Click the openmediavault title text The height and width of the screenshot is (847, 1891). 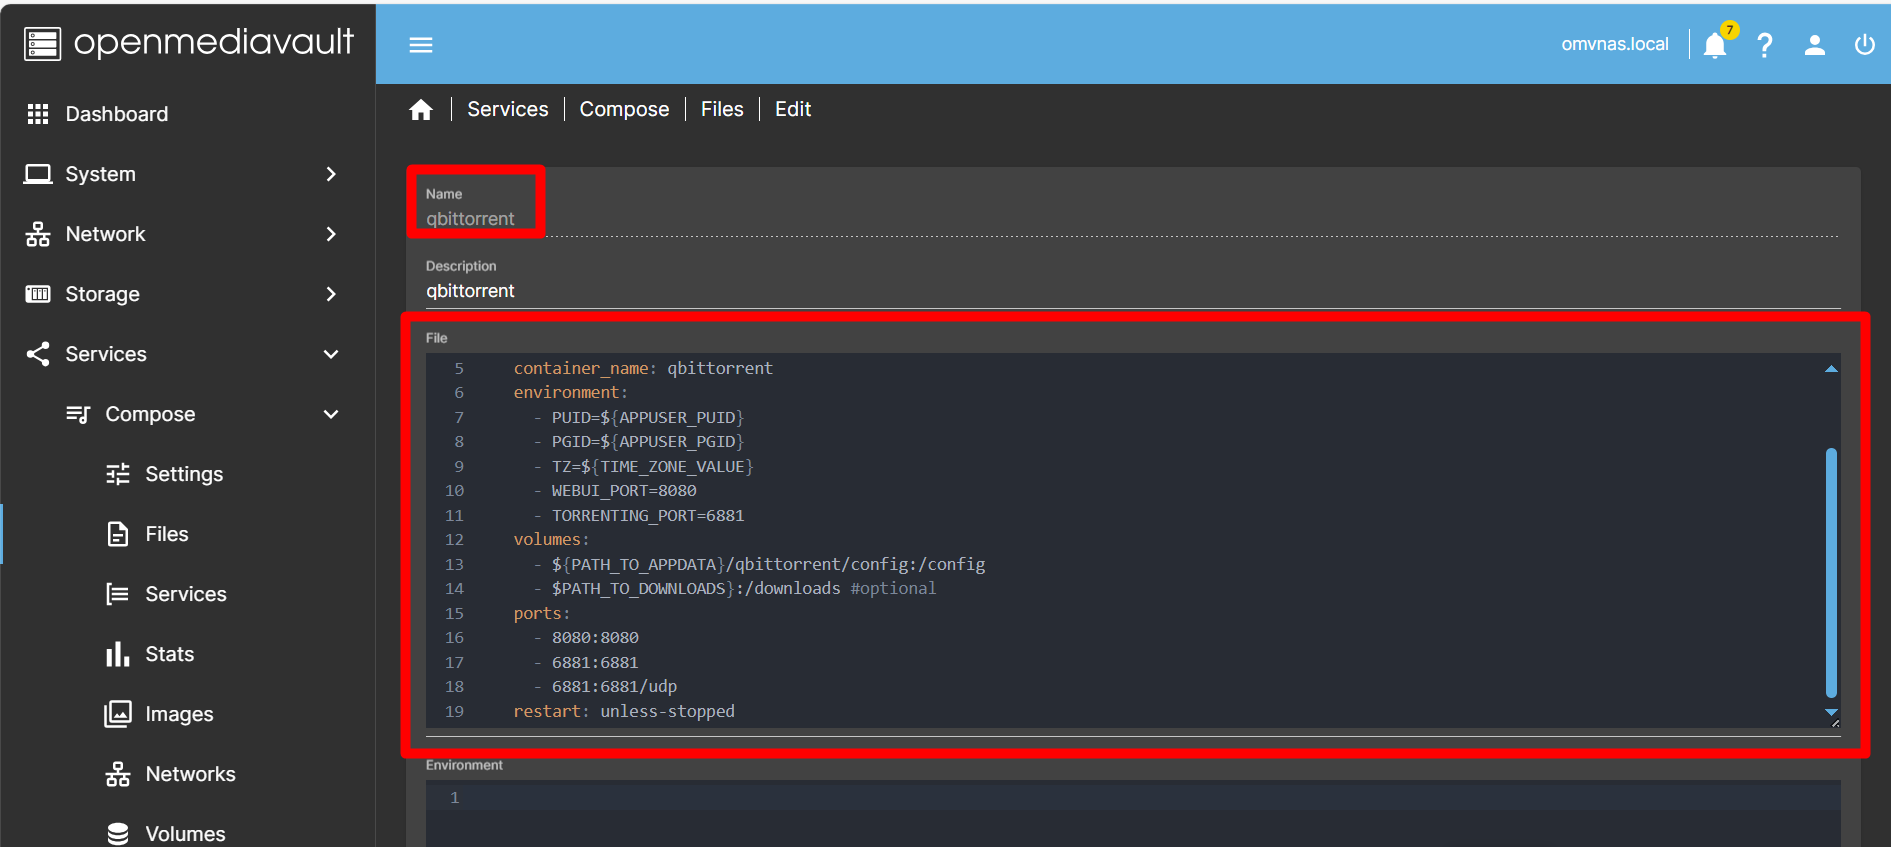pyautogui.click(x=214, y=42)
